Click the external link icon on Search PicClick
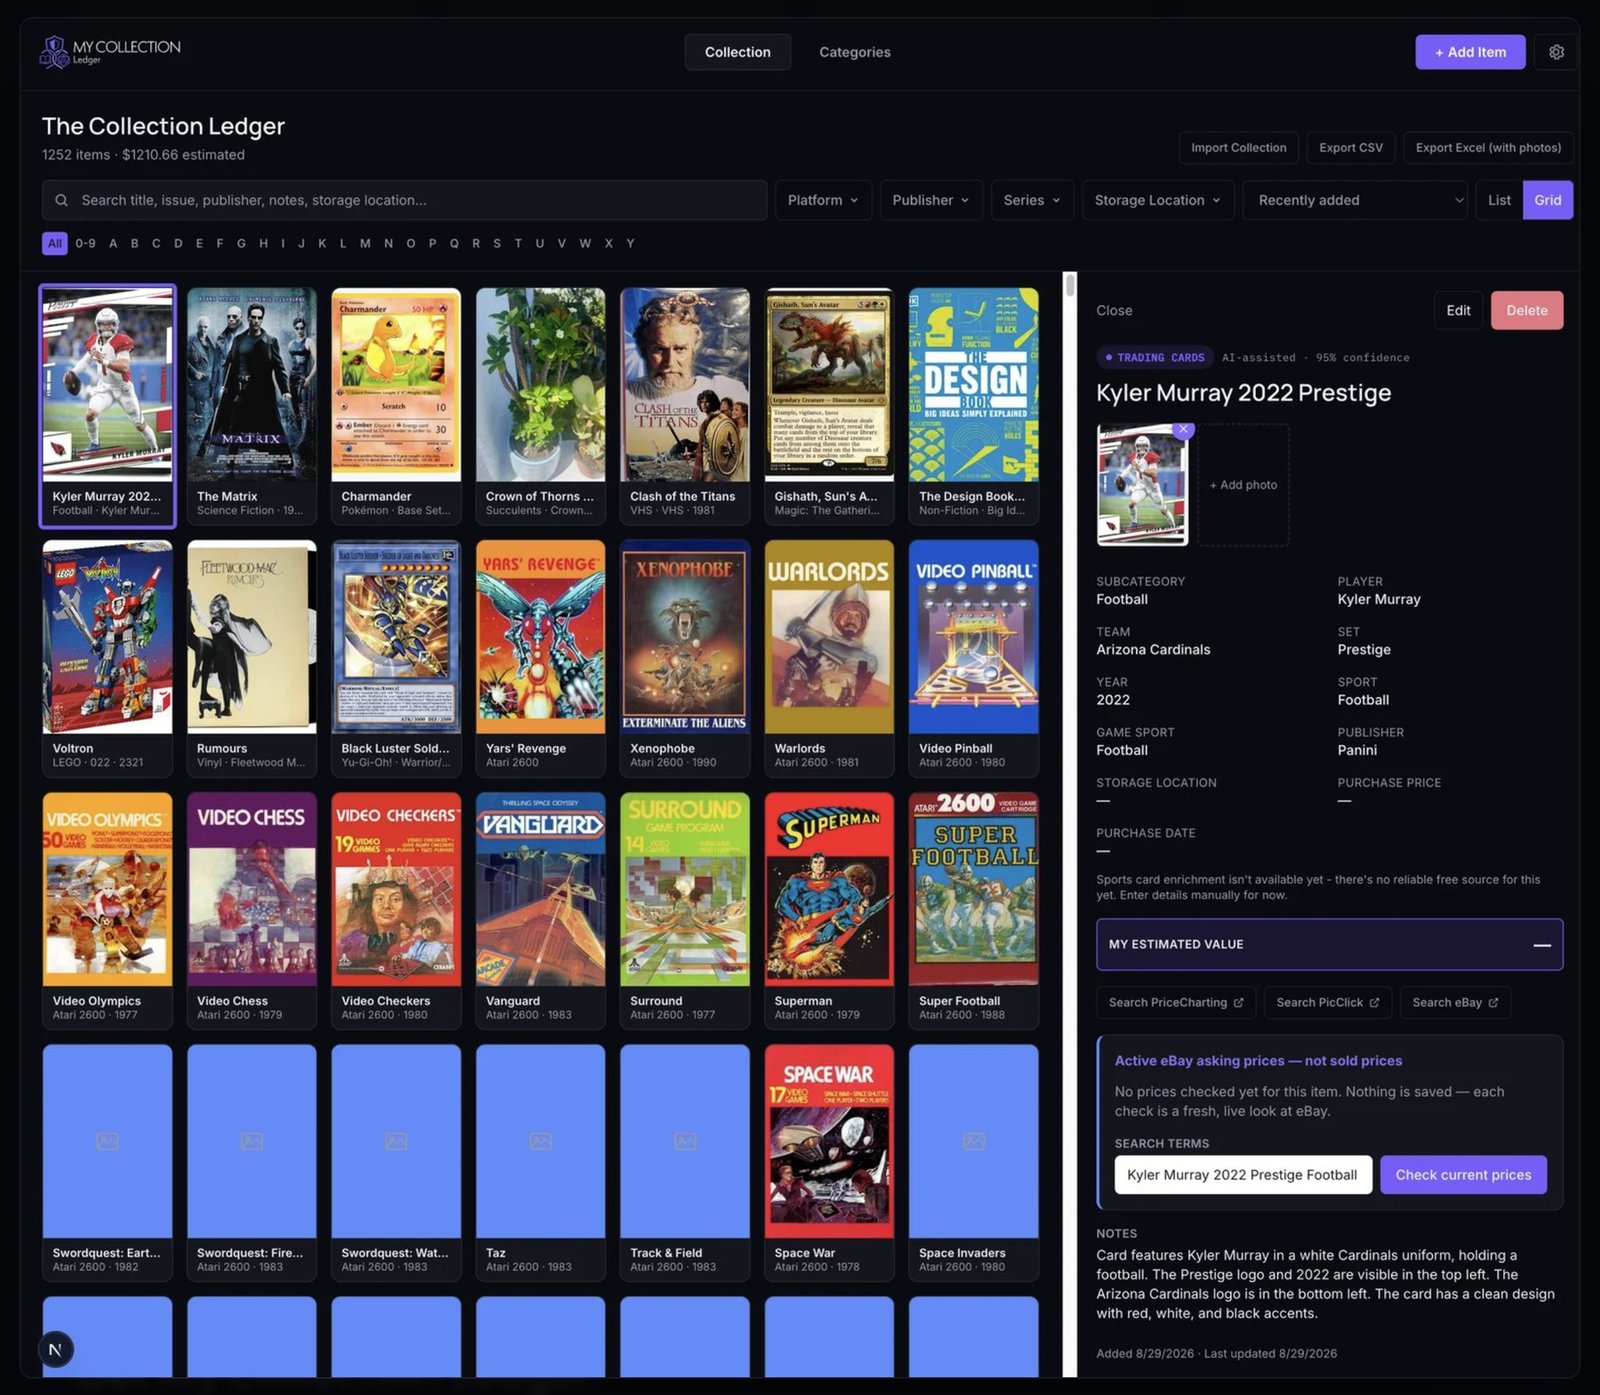1600x1395 pixels. coord(1374,1002)
